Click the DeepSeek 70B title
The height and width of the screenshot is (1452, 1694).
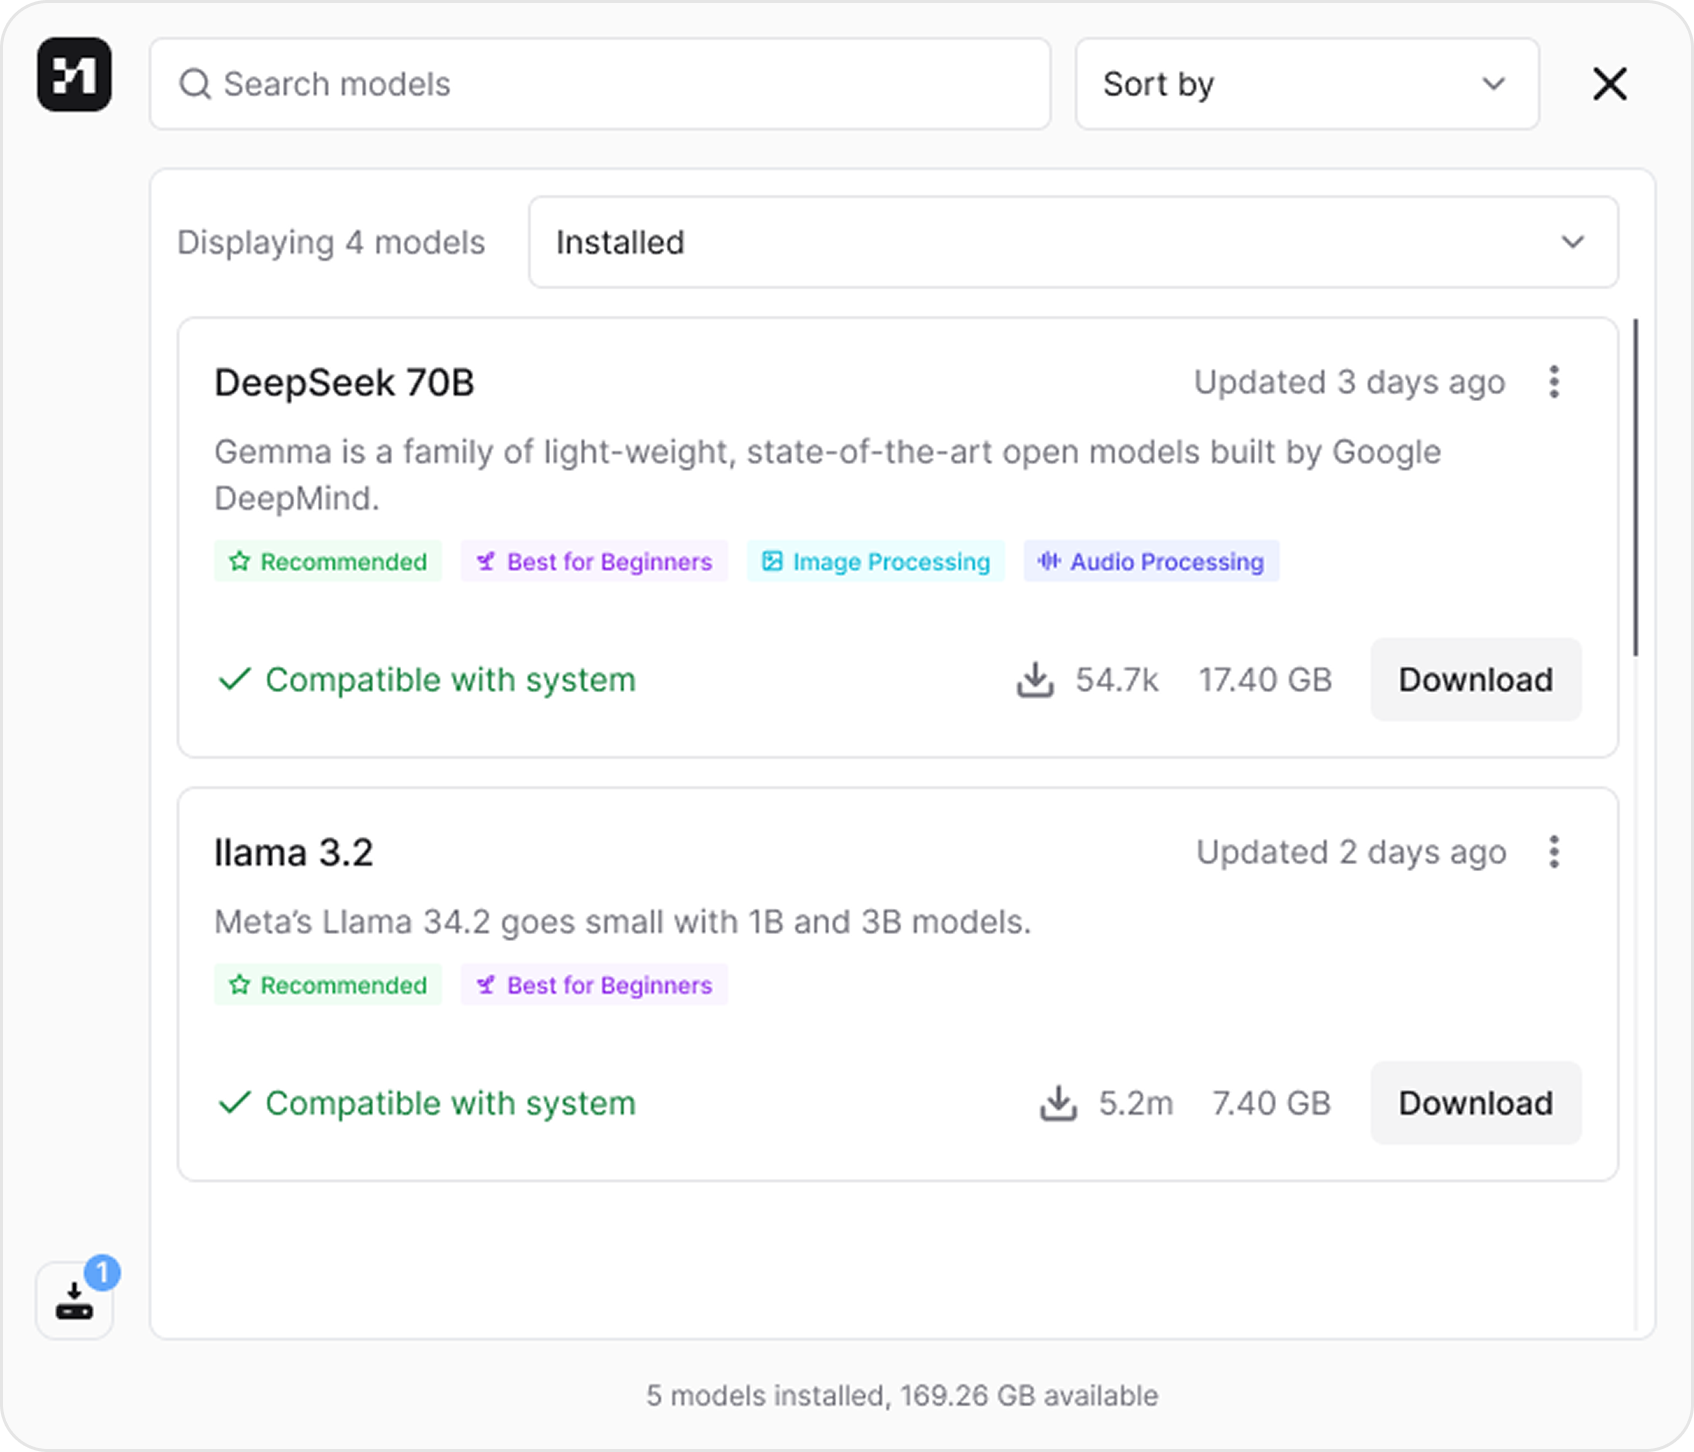coord(344,383)
